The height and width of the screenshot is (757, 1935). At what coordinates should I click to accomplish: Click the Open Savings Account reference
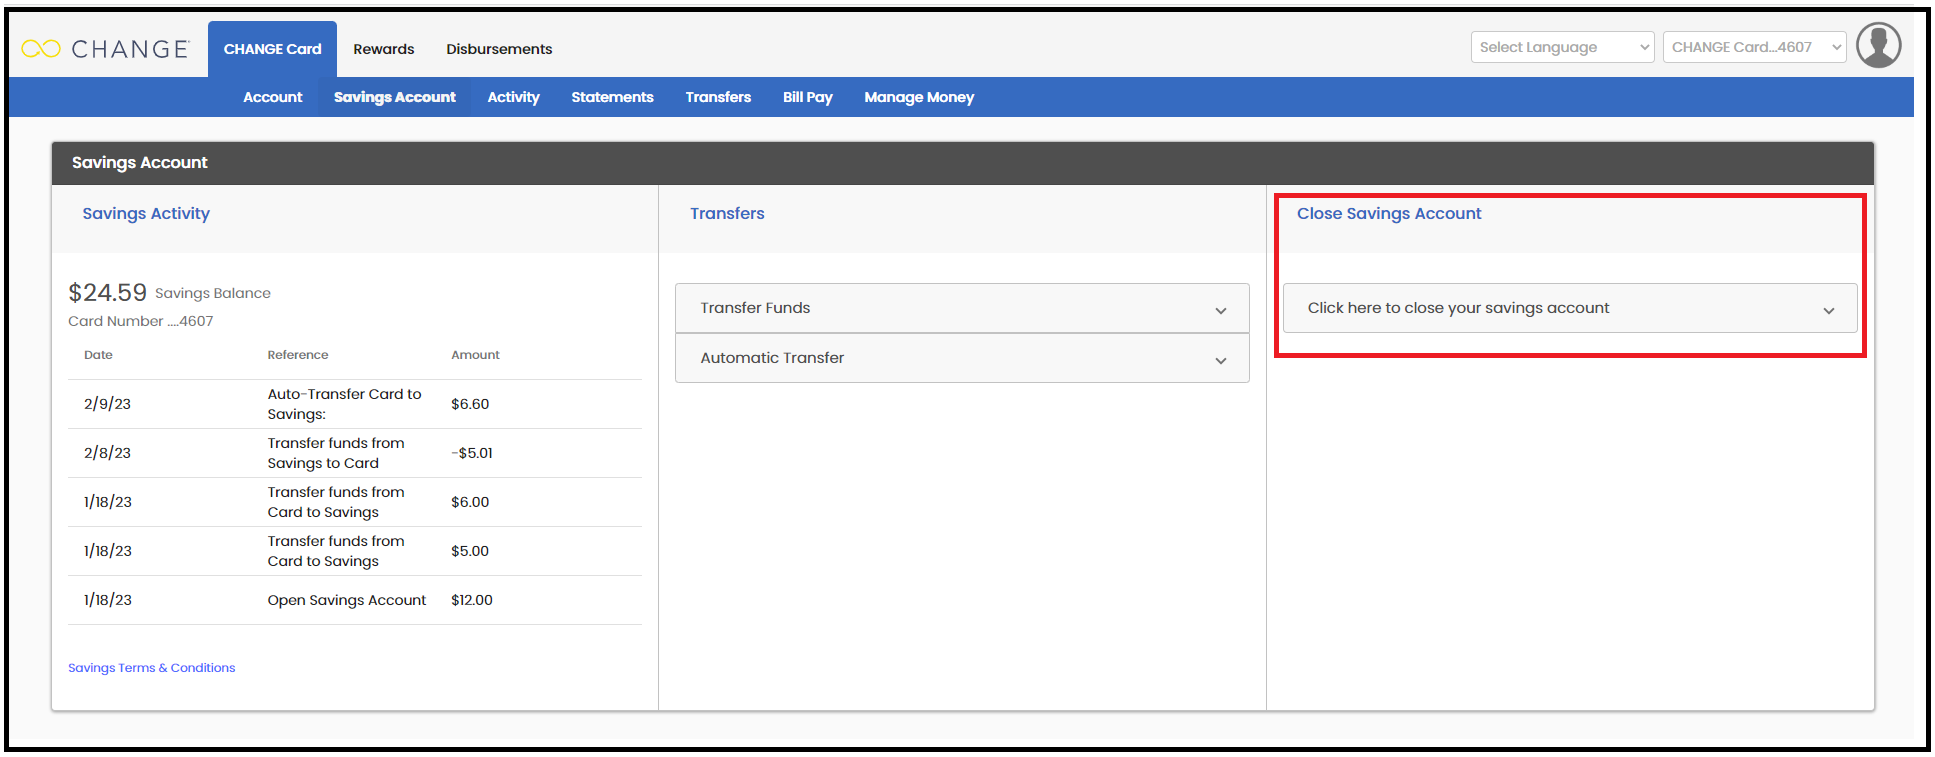346,600
